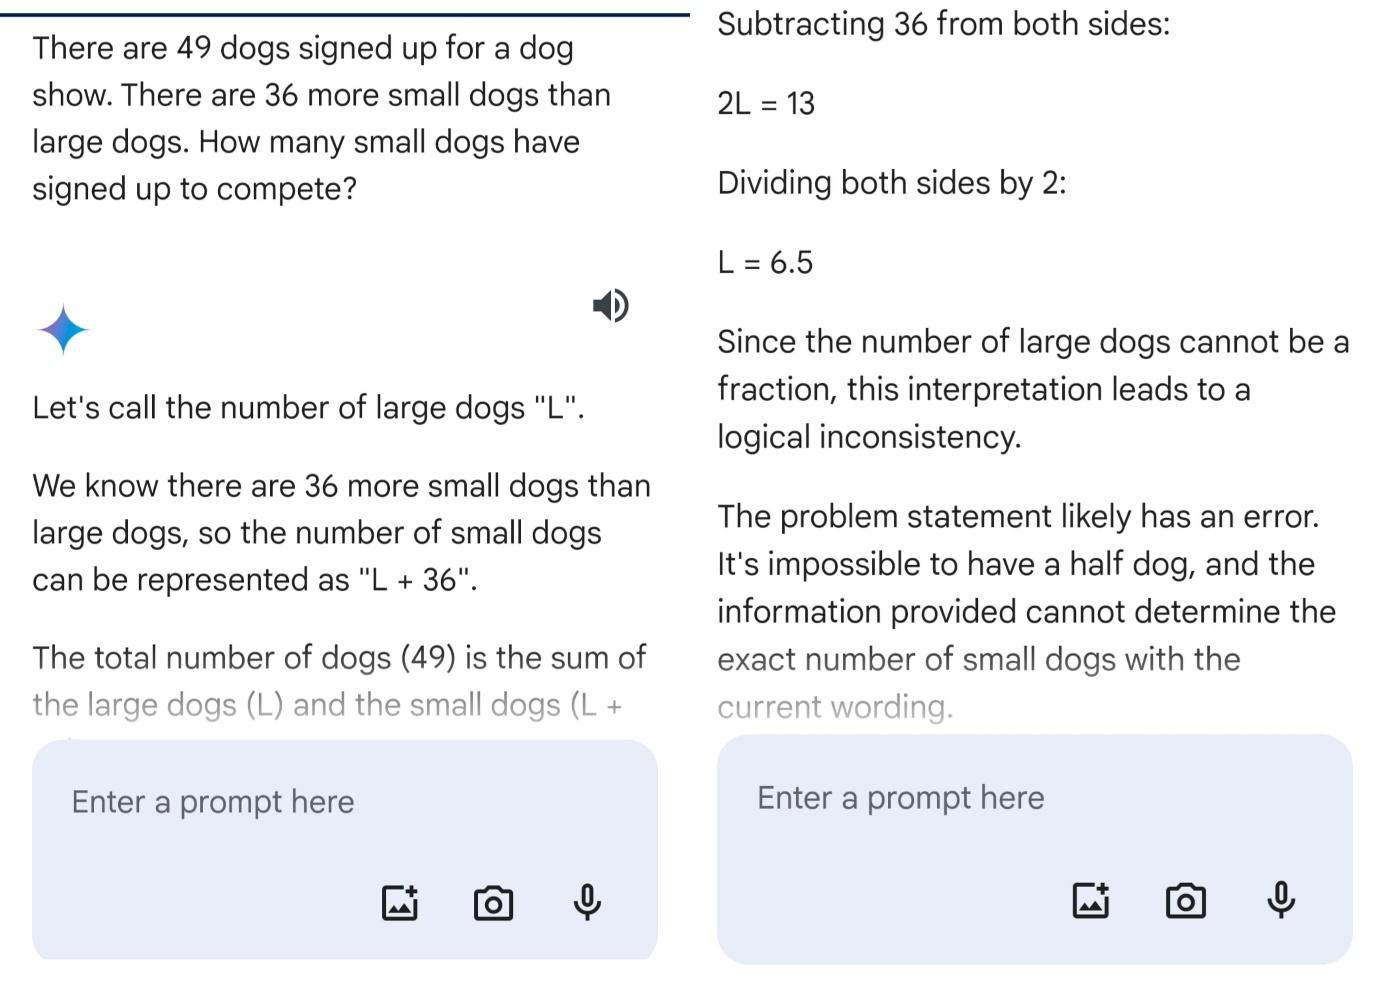This screenshot has height=986, width=1380.
Task: Click the speaker read-aloud icon
Action: pos(610,305)
